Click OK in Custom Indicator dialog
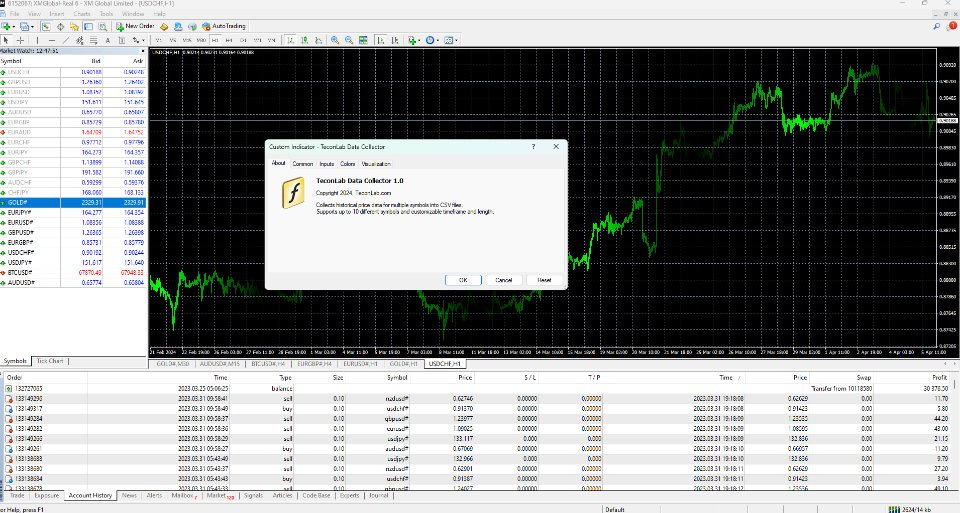The height and width of the screenshot is (513, 960). tap(463, 280)
